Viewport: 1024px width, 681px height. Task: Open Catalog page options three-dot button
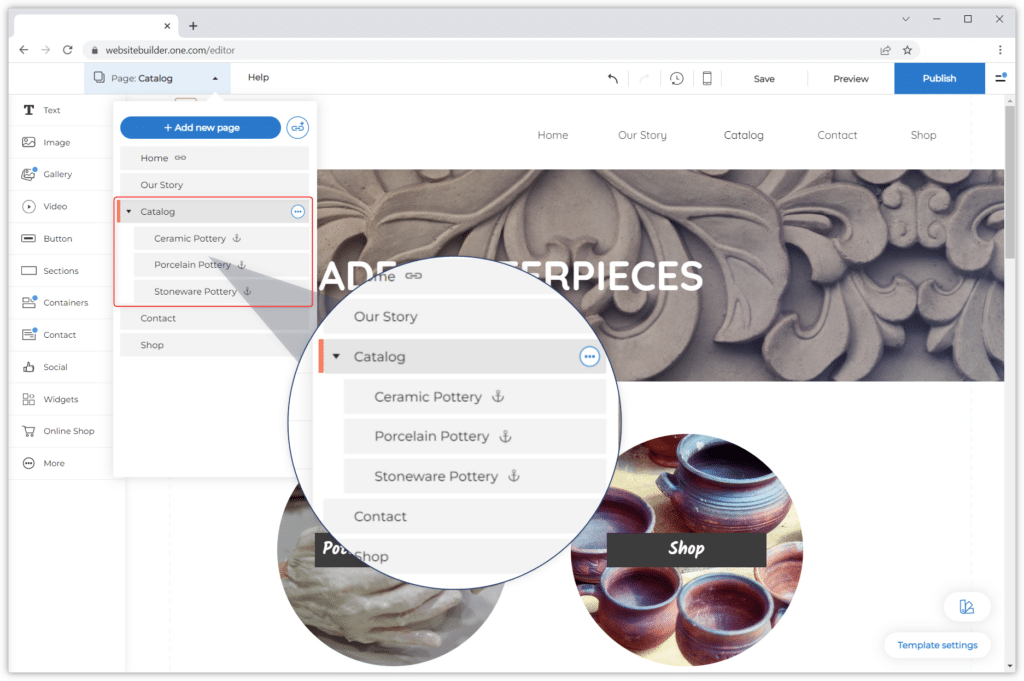[297, 211]
